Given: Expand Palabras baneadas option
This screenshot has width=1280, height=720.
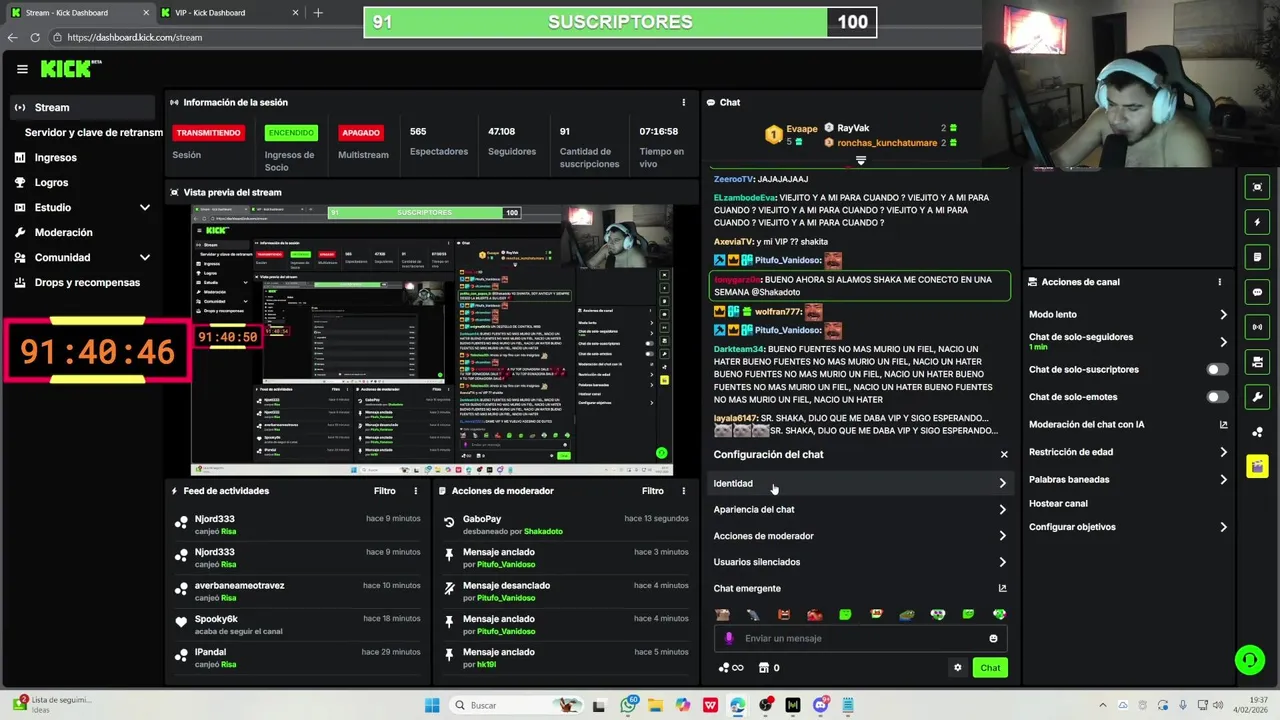Looking at the screenshot, I should point(1128,479).
